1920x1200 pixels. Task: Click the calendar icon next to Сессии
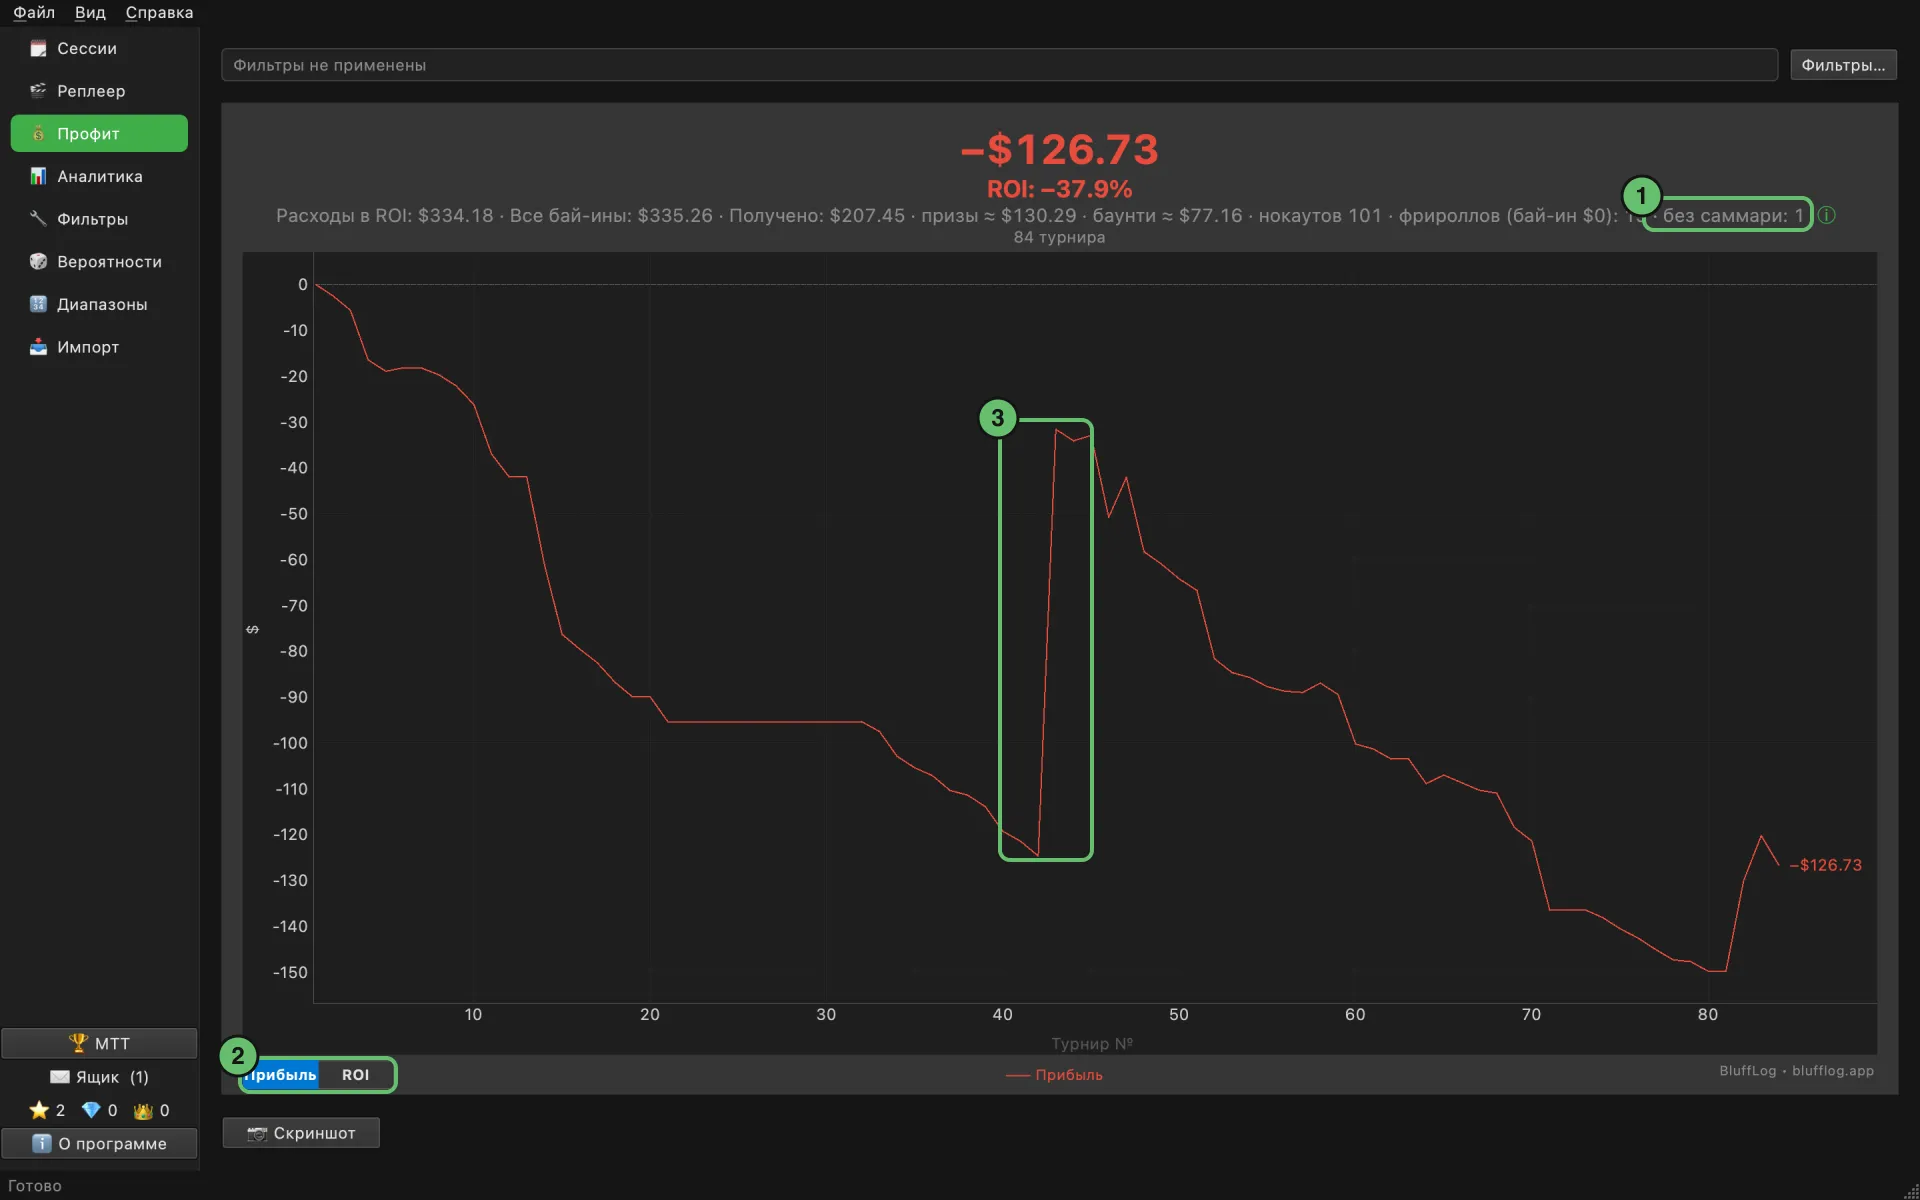(38, 48)
